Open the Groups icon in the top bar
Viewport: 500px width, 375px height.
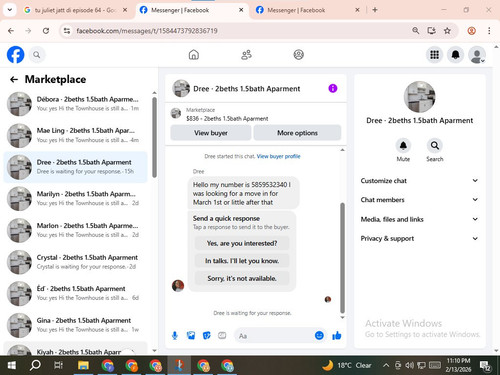click(298, 55)
